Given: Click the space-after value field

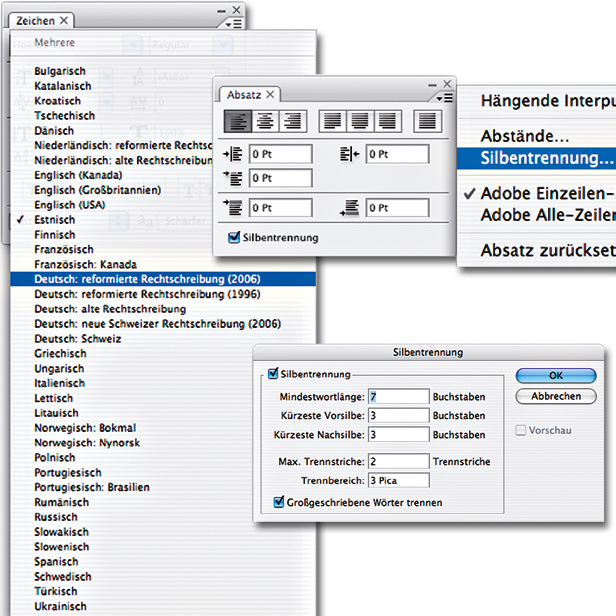Looking at the screenshot, I should click(x=397, y=208).
